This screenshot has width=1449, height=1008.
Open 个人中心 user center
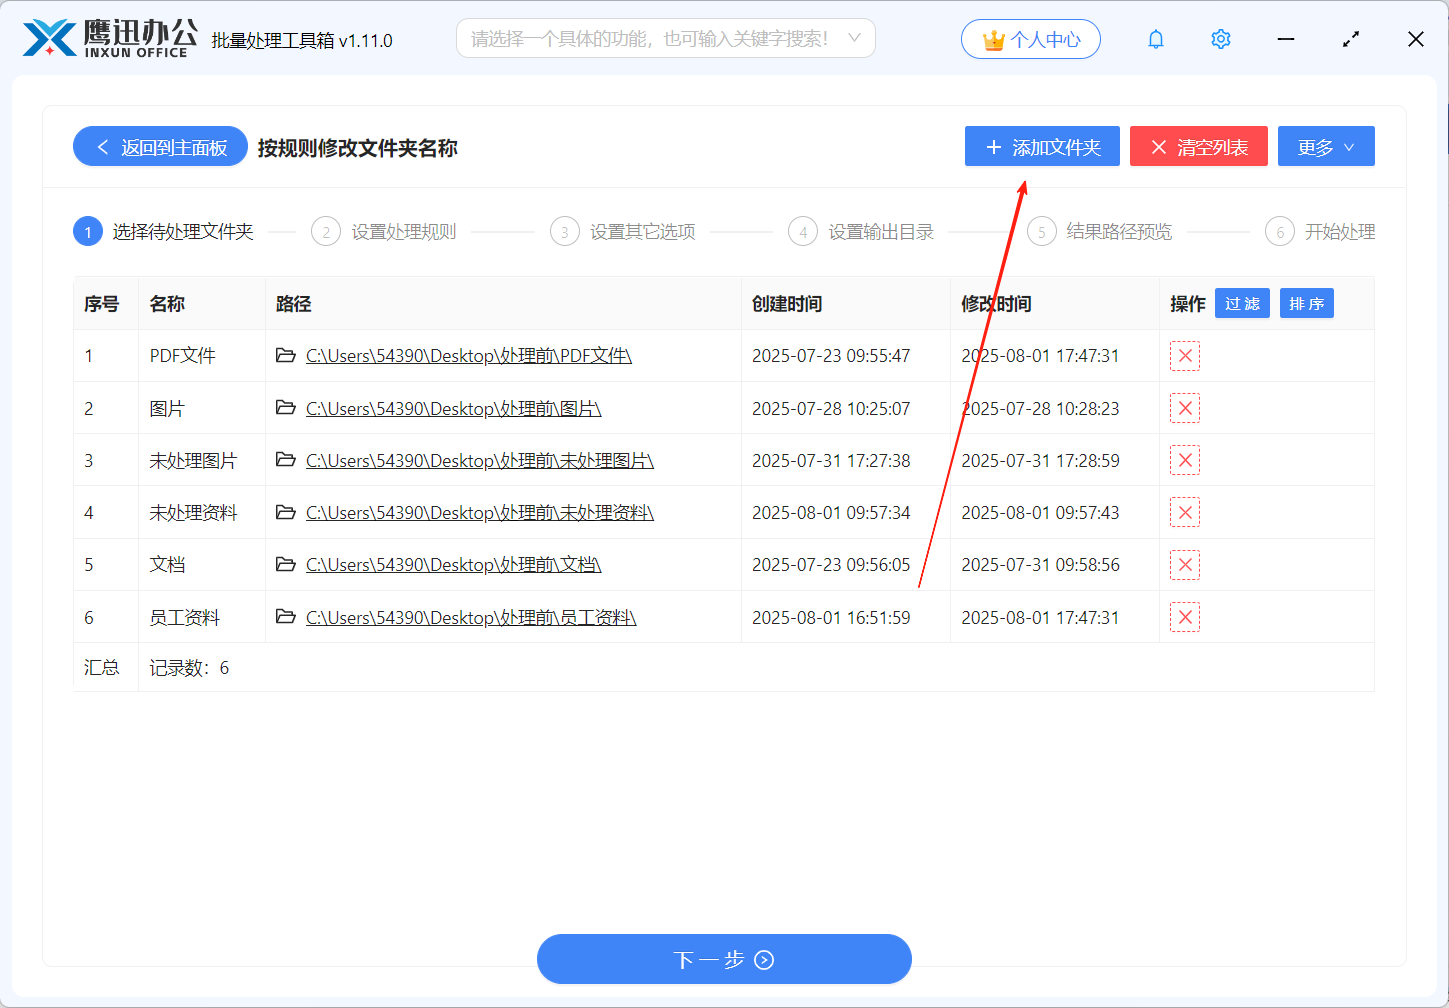[1031, 39]
